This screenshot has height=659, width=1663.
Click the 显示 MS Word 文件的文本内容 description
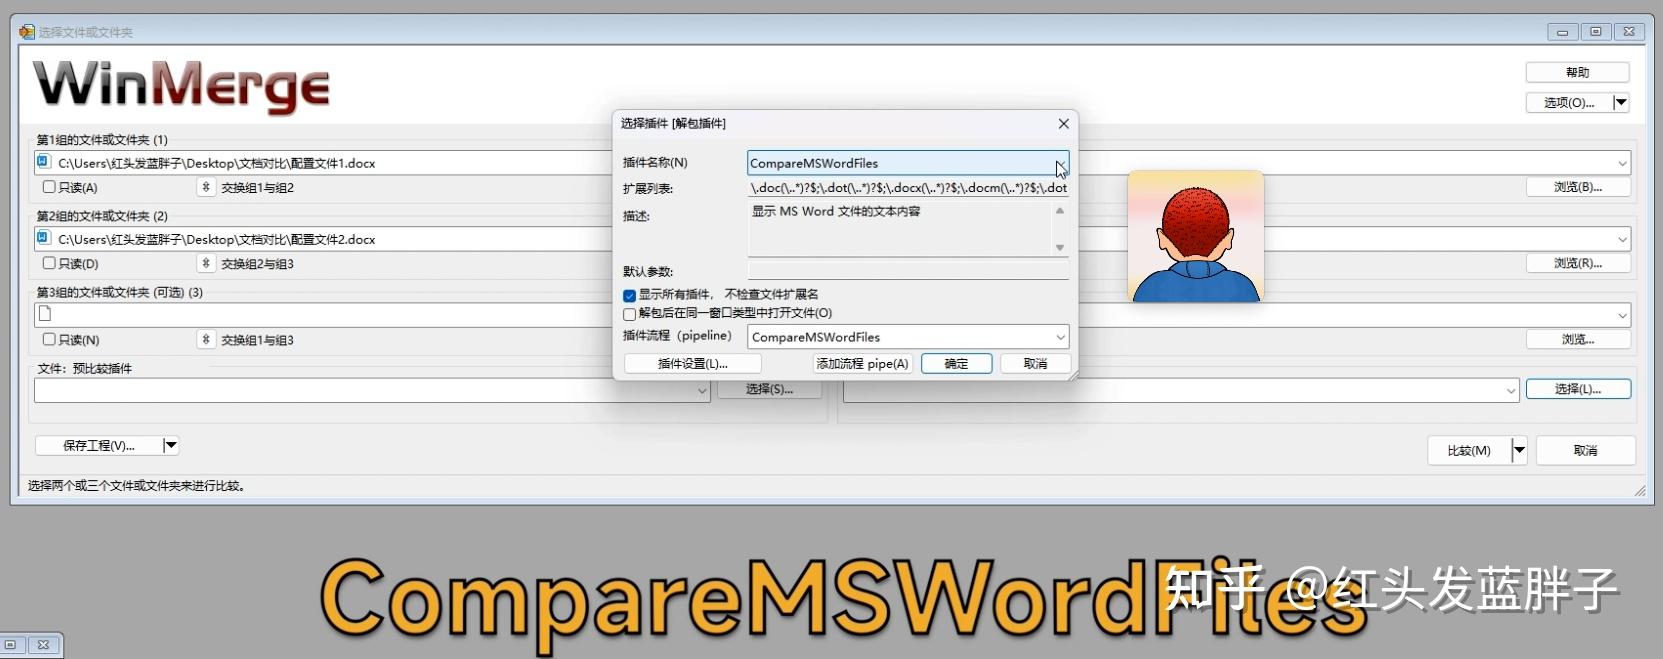point(836,212)
